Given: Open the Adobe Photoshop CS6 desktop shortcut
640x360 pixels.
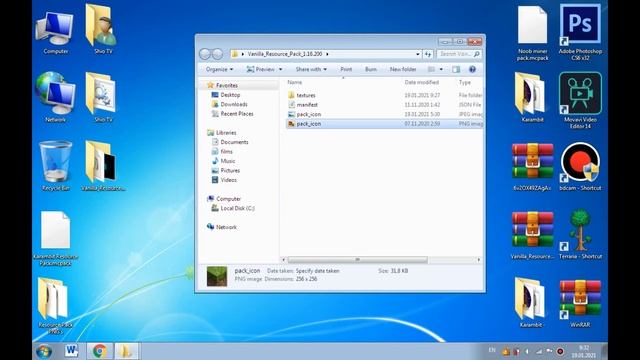Looking at the screenshot, I should [x=580, y=33].
